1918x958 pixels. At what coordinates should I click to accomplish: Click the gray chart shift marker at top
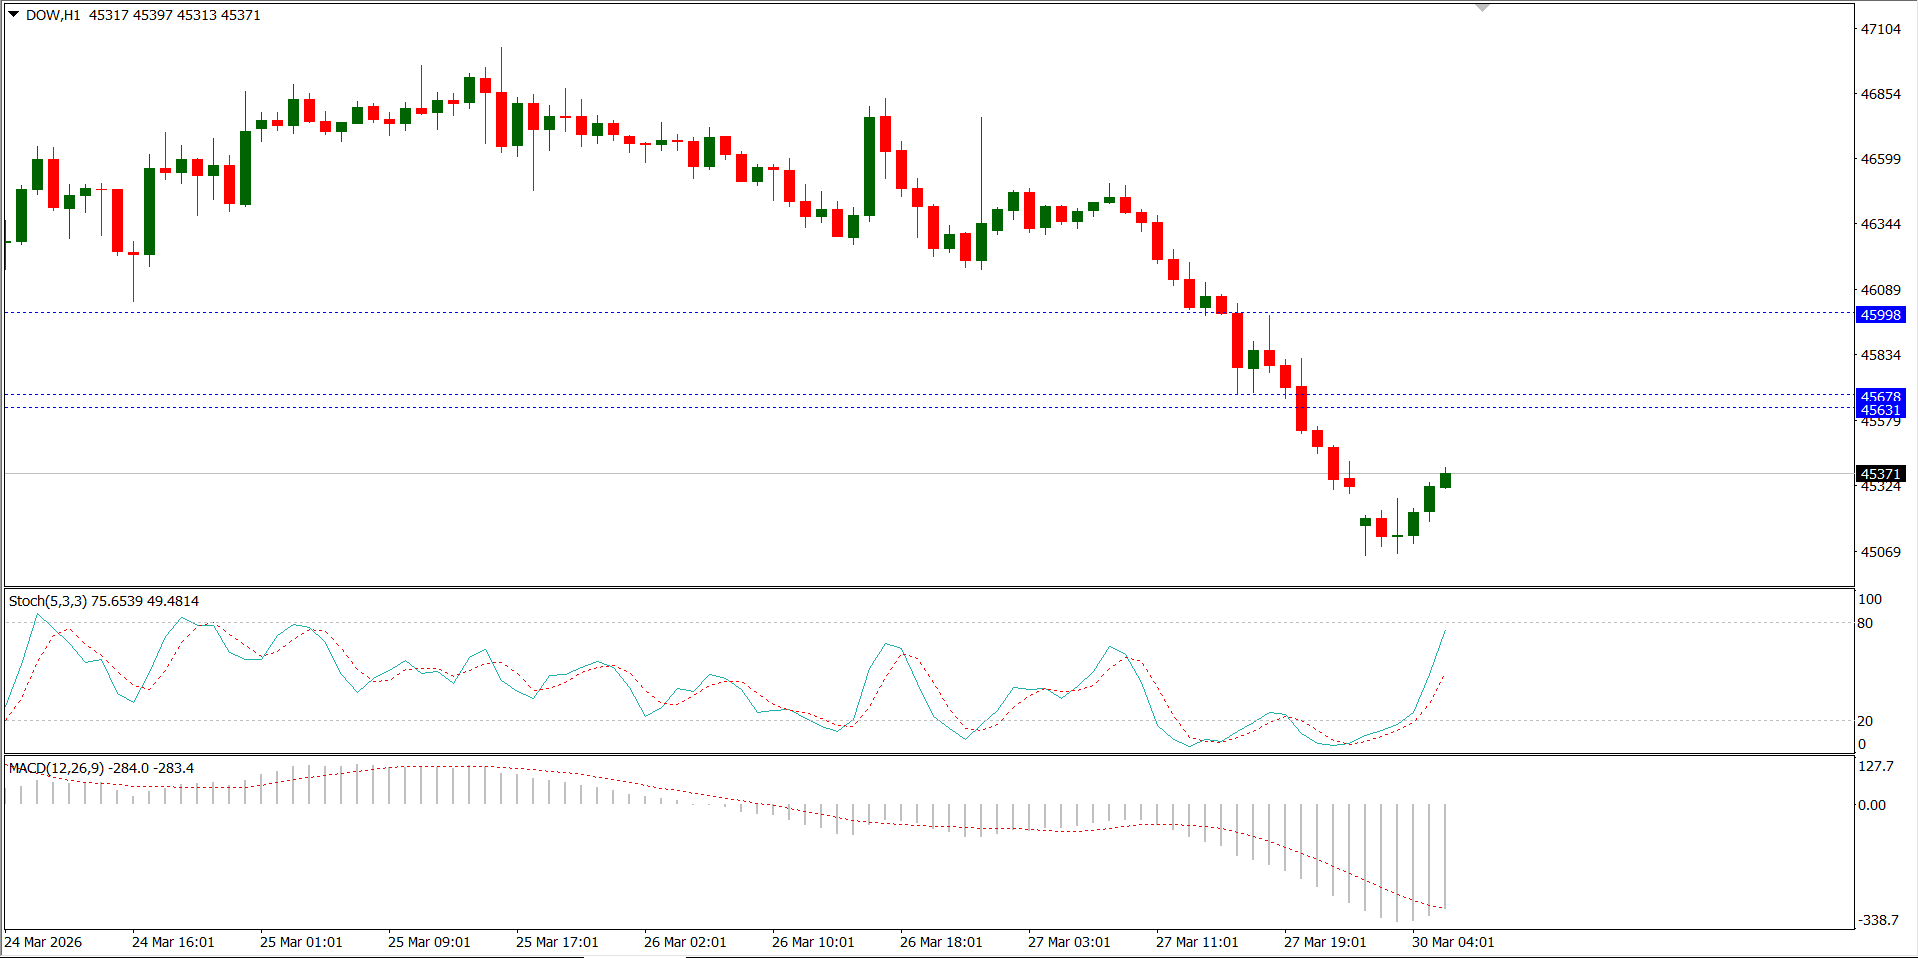1482,7
